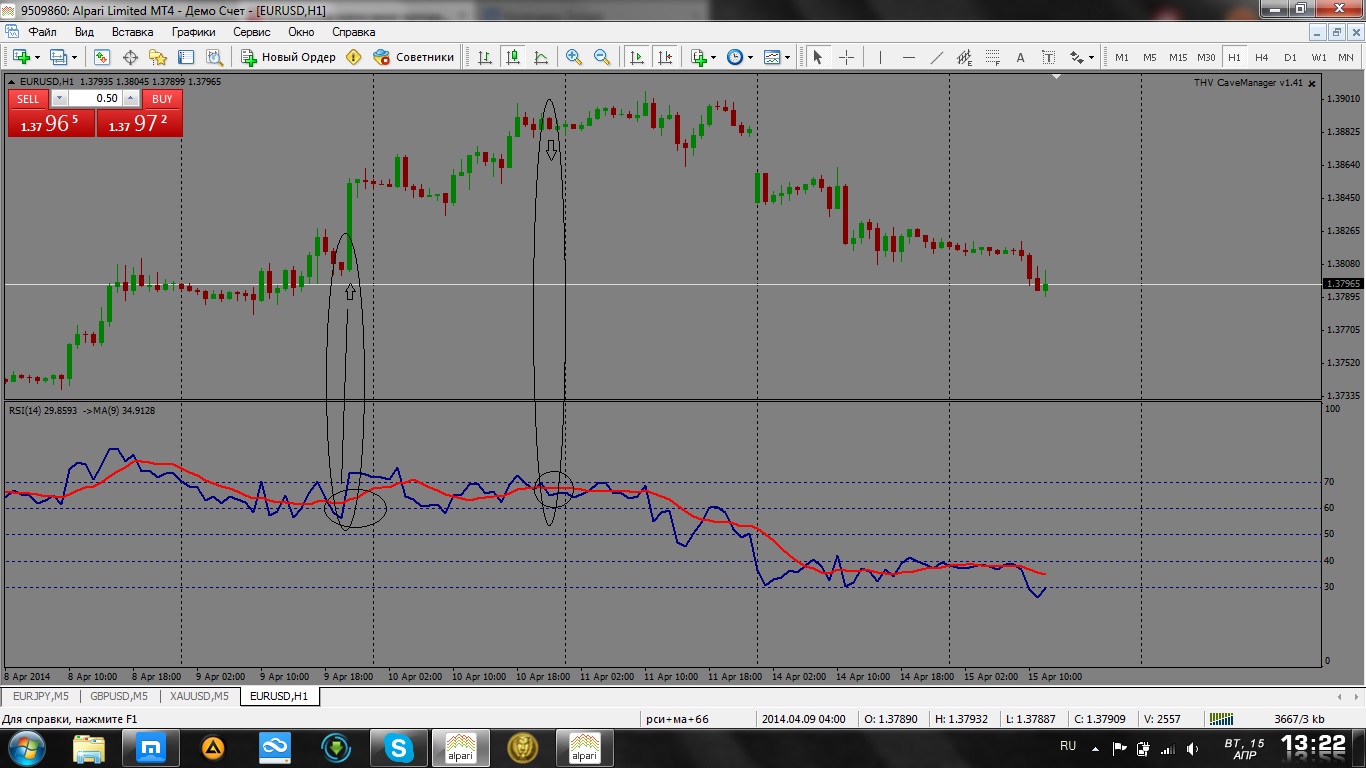Viewport: 1366px width, 768px height.
Task: Open Skype from the Windows taskbar
Action: (x=399, y=747)
